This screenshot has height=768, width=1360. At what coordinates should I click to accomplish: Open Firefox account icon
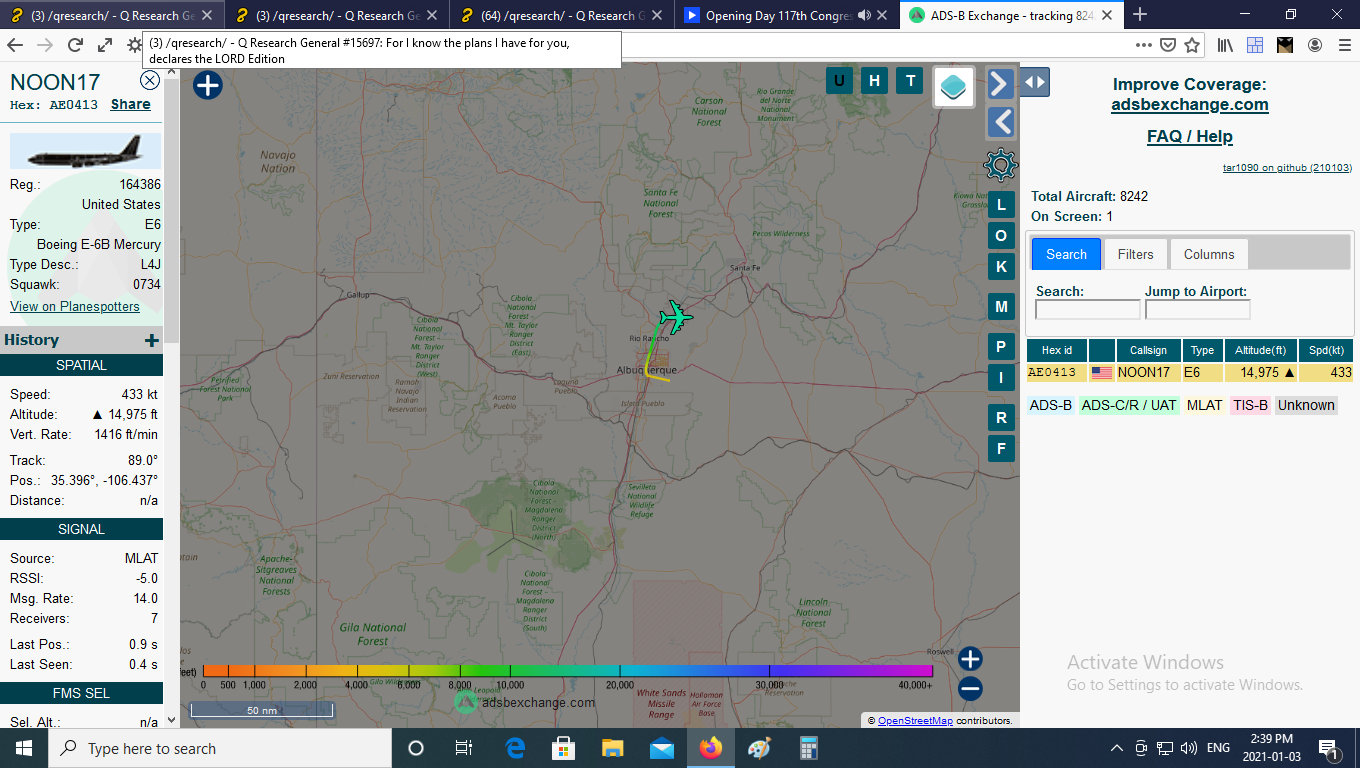[x=1315, y=45]
